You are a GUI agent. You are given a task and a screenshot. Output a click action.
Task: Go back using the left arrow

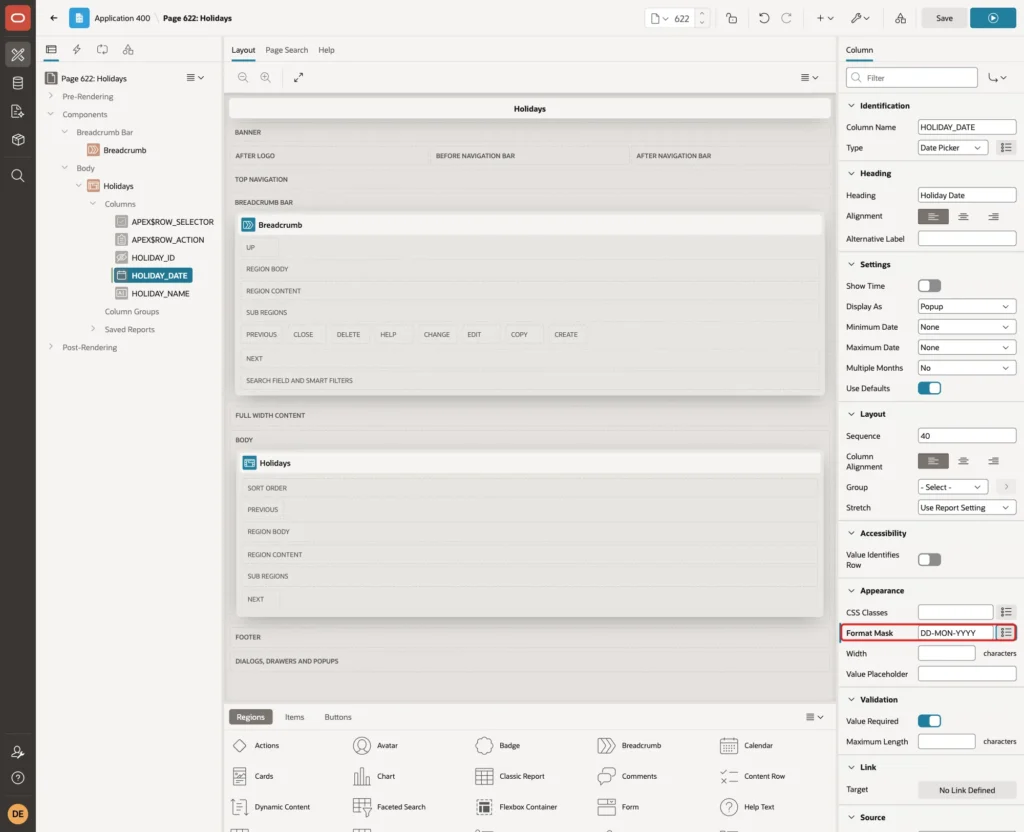[x=54, y=18]
